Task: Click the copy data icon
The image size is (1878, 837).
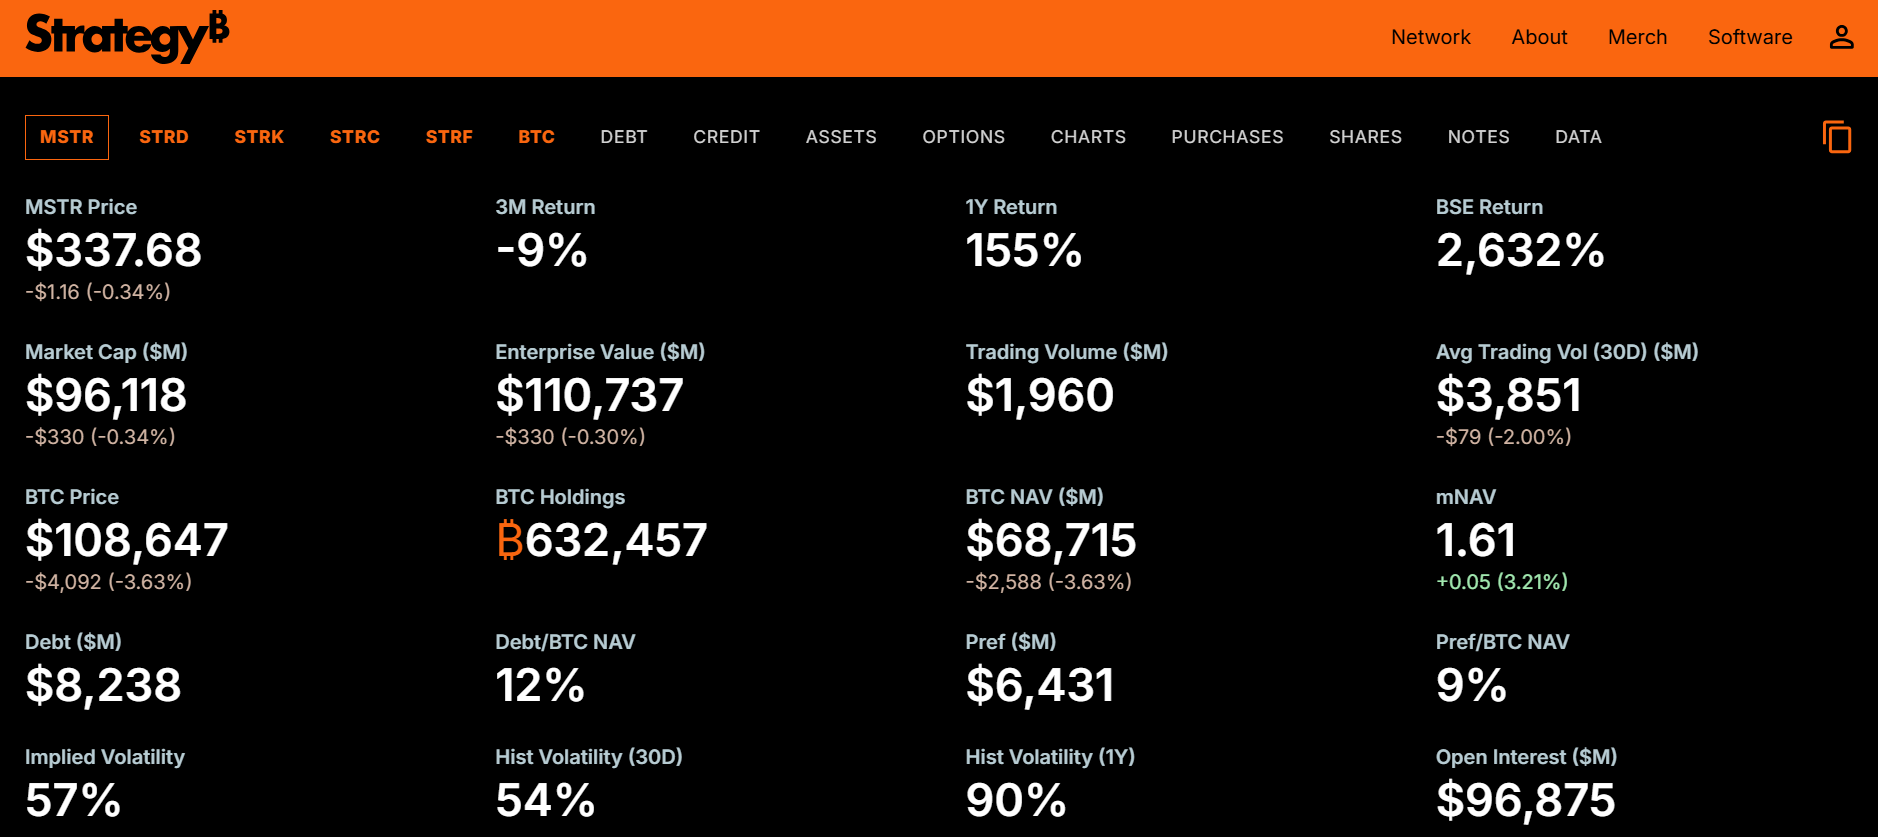Action: pyautogui.click(x=1837, y=137)
